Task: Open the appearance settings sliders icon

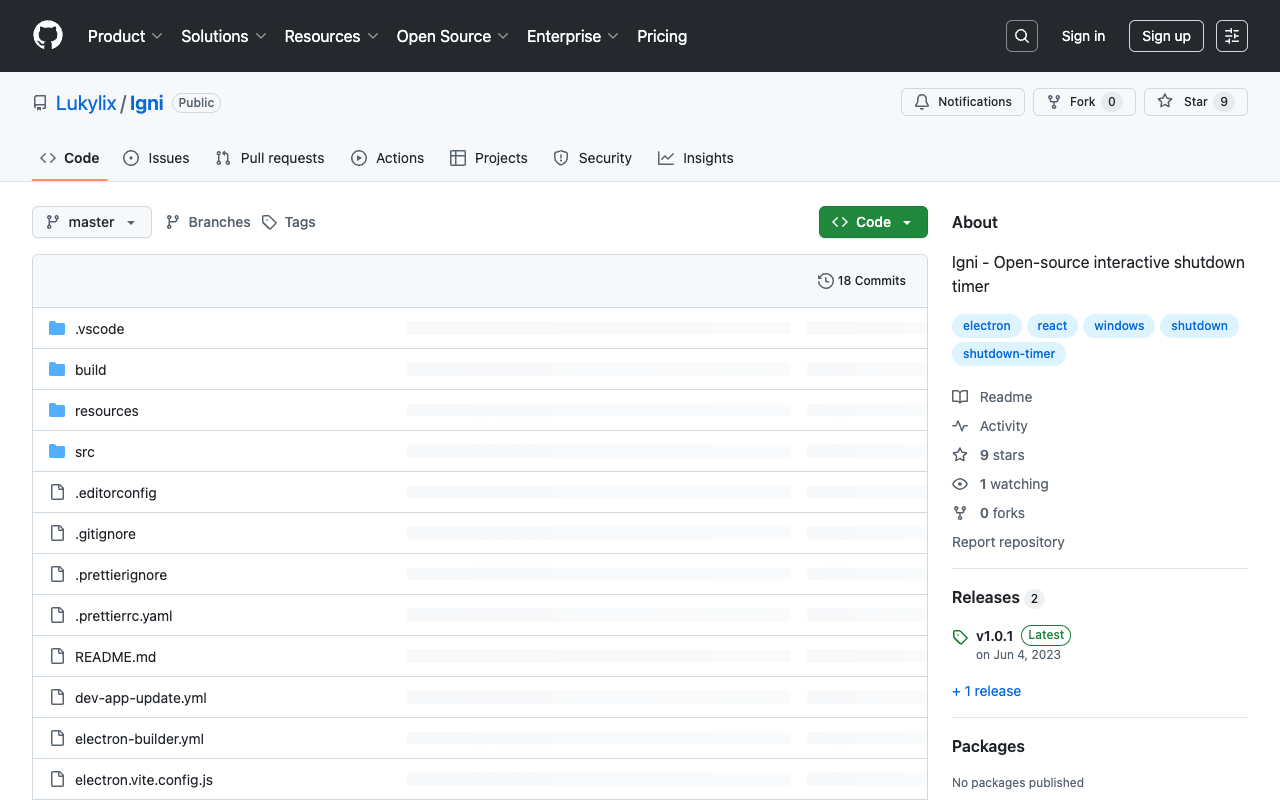Action: click(1232, 36)
